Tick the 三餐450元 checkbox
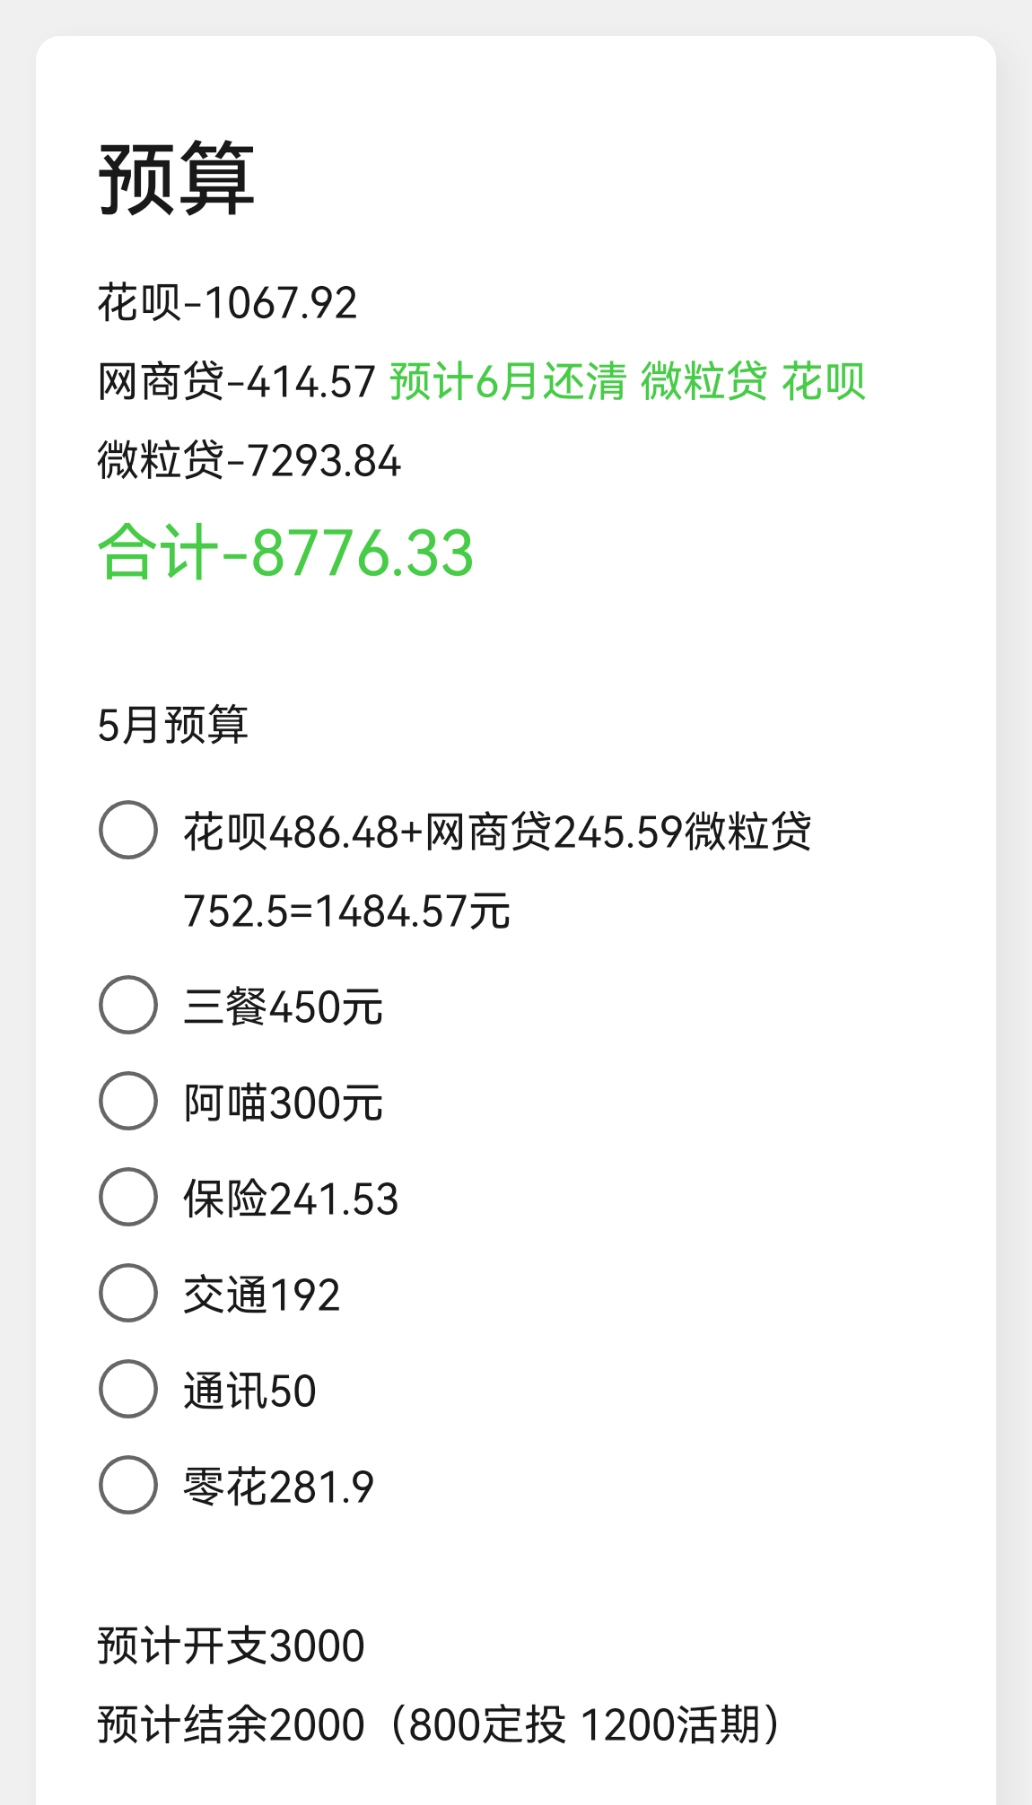This screenshot has width=1032, height=1805. pyautogui.click(x=128, y=1005)
